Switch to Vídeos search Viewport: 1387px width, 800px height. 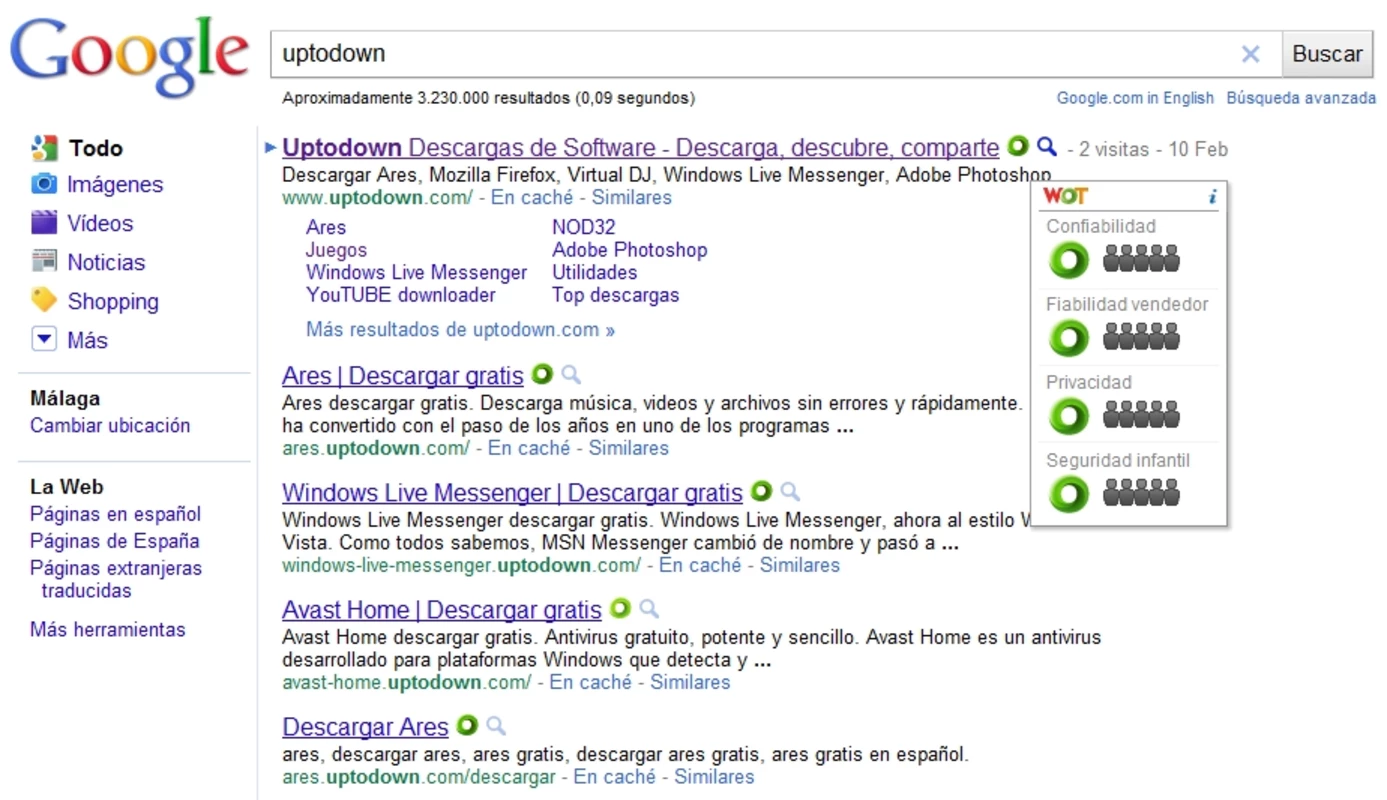pos(100,223)
